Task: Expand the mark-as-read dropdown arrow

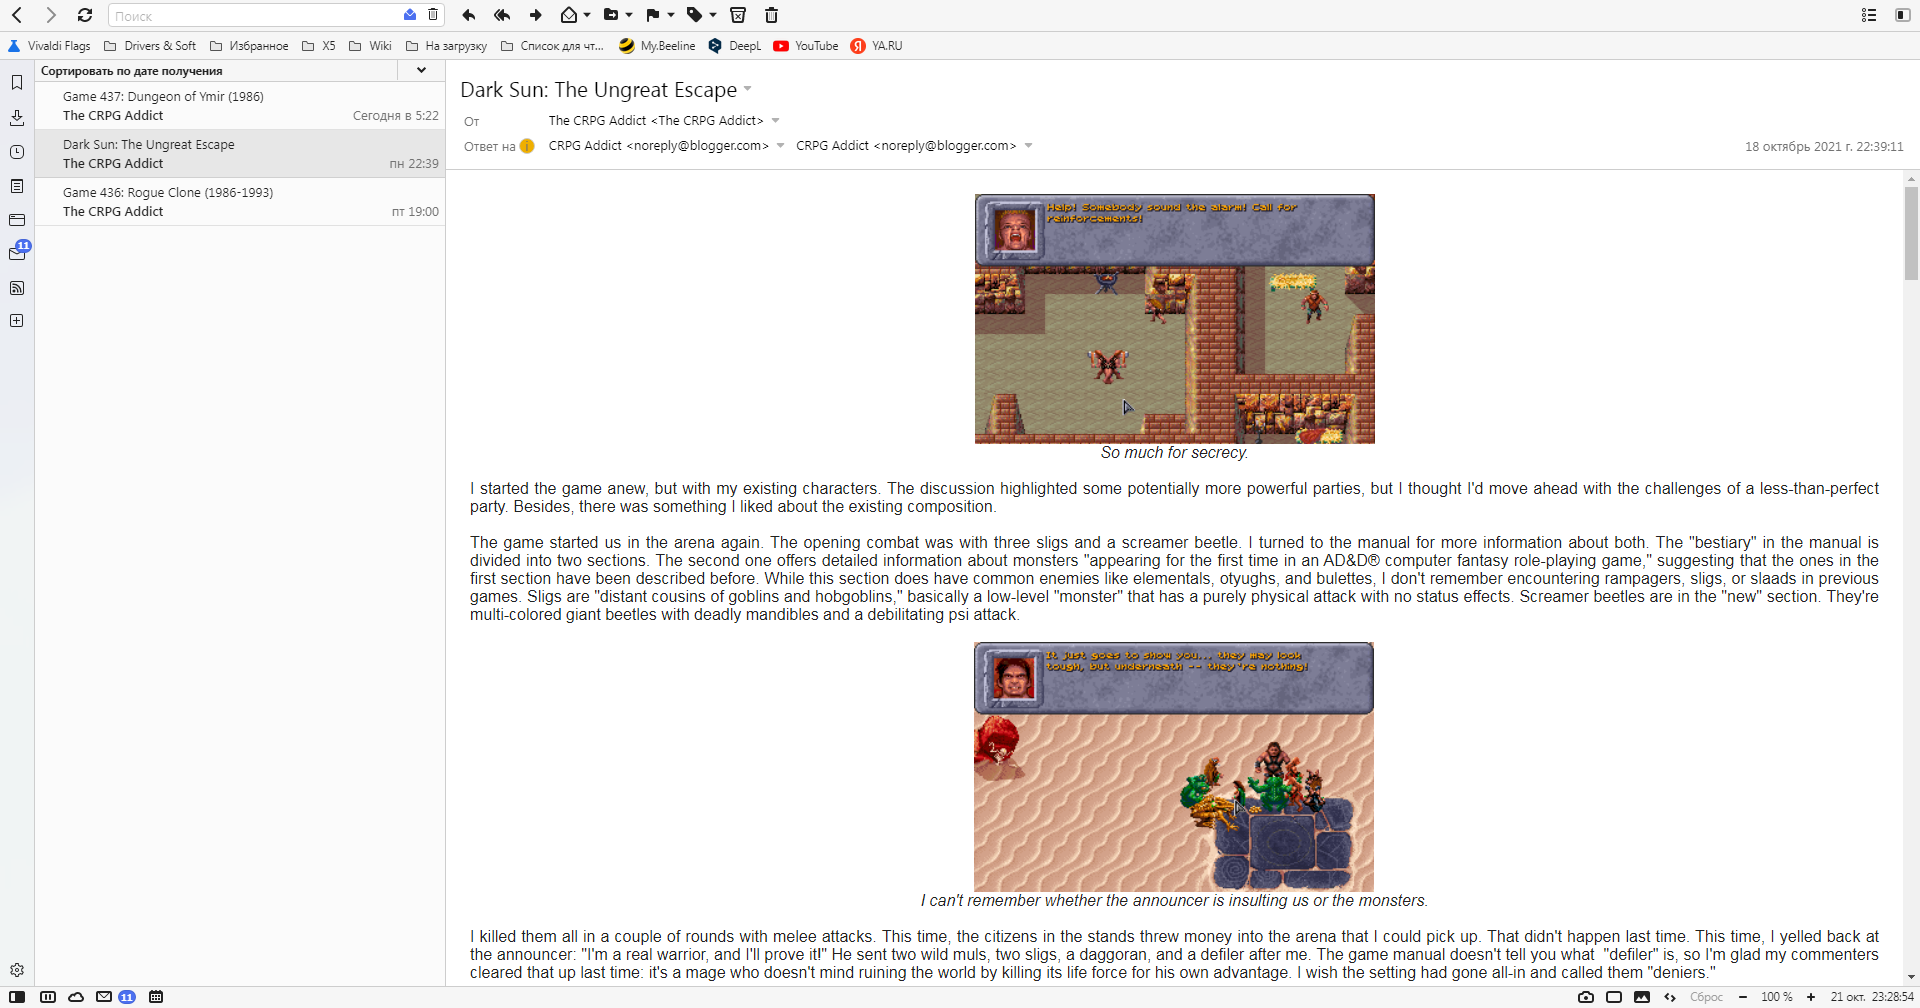Action: (587, 15)
